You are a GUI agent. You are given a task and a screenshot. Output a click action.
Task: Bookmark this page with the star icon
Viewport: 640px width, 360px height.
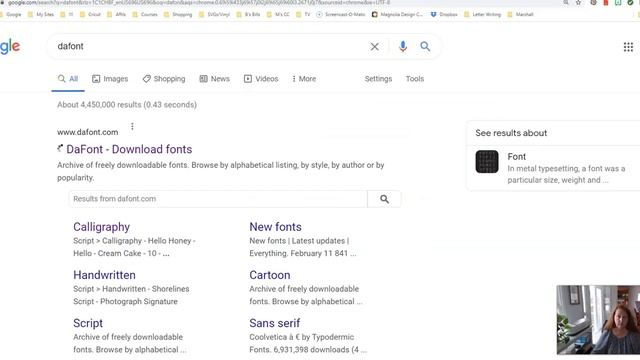(x=578, y=2)
